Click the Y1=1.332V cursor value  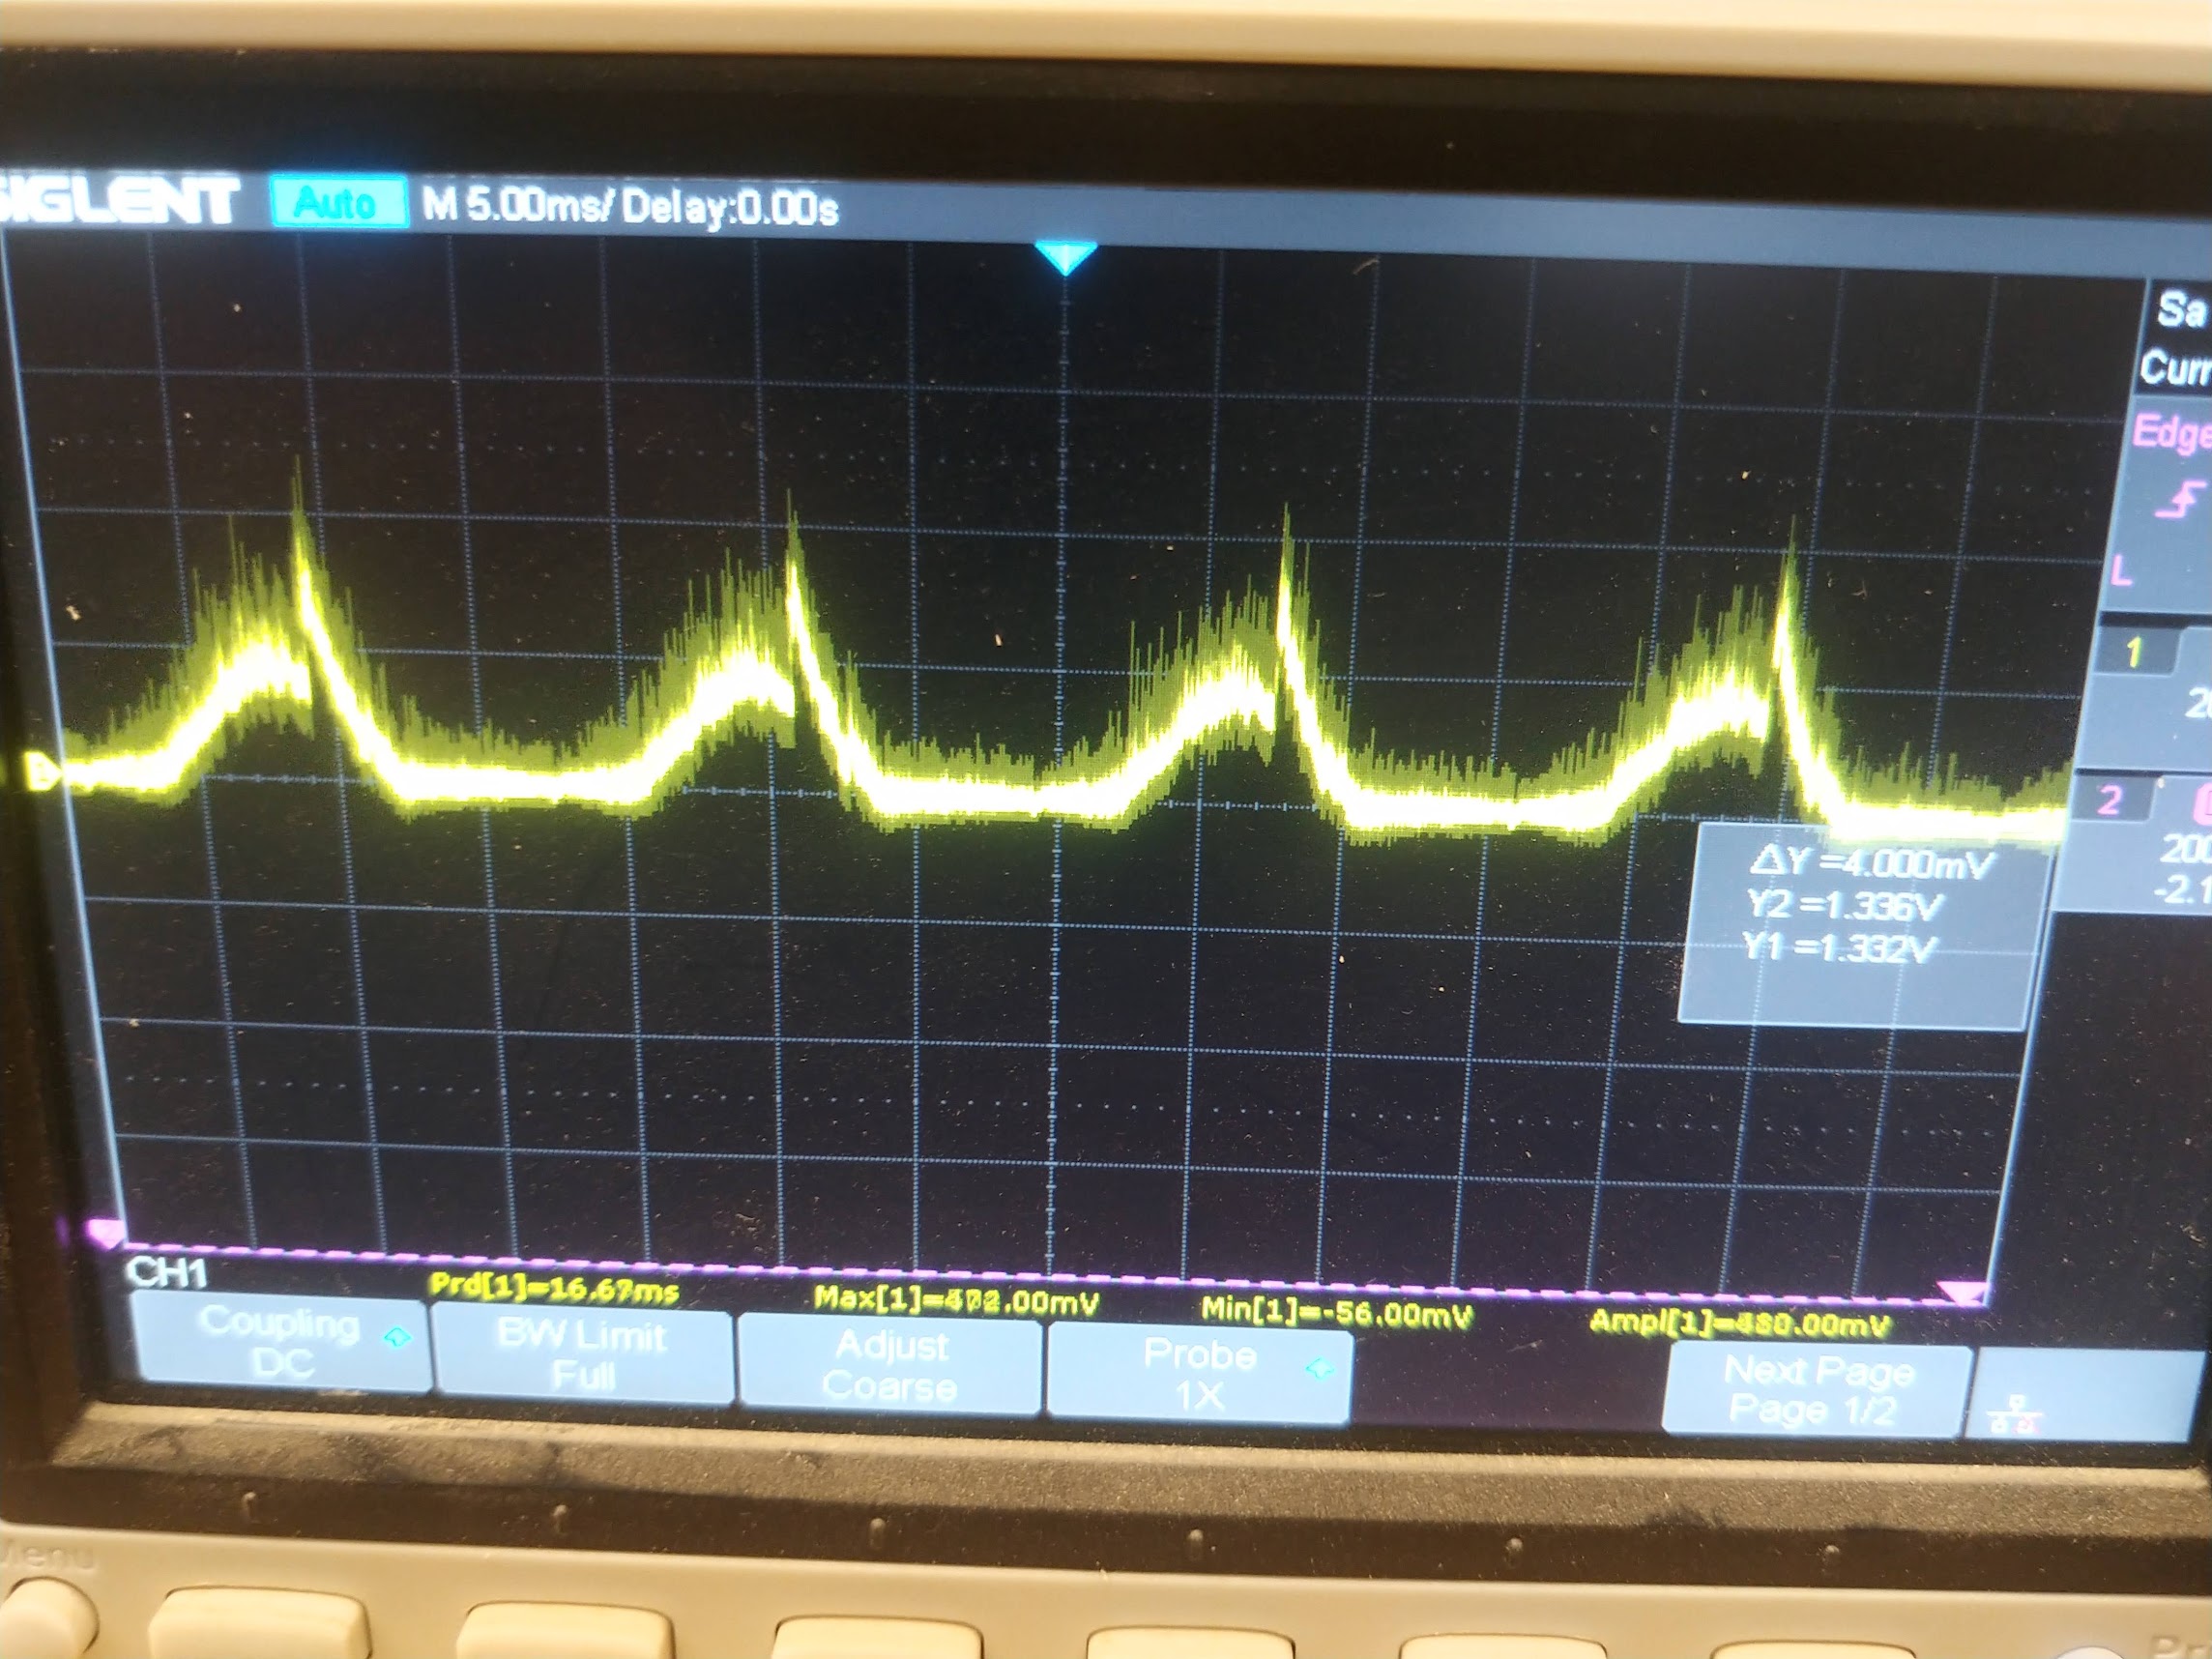(x=1840, y=947)
